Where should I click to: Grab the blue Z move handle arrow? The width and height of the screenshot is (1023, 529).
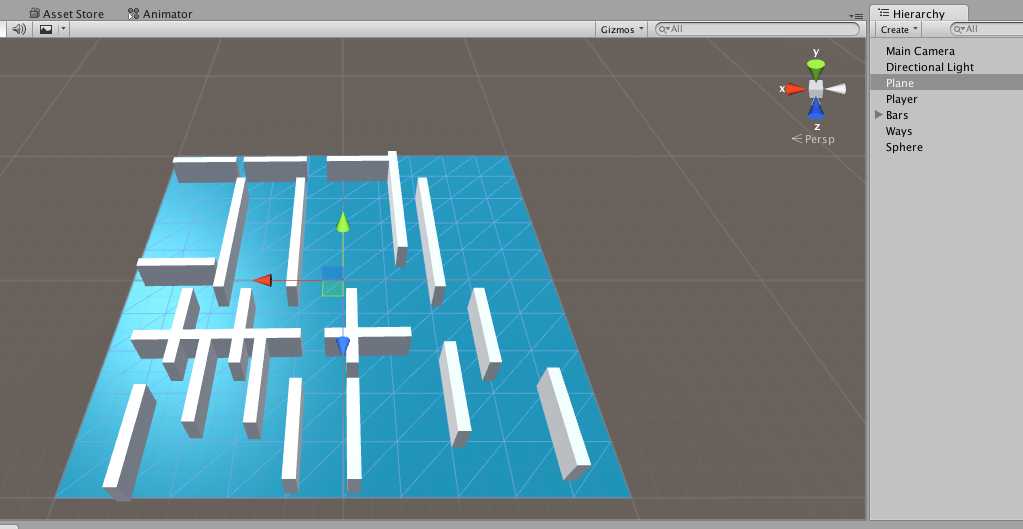coord(343,345)
